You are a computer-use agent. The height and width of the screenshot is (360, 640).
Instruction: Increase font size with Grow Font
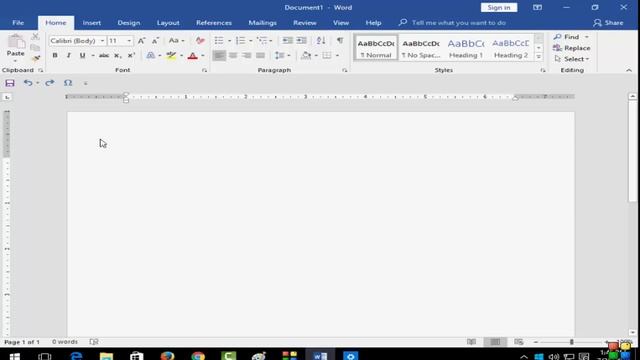[141, 41]
